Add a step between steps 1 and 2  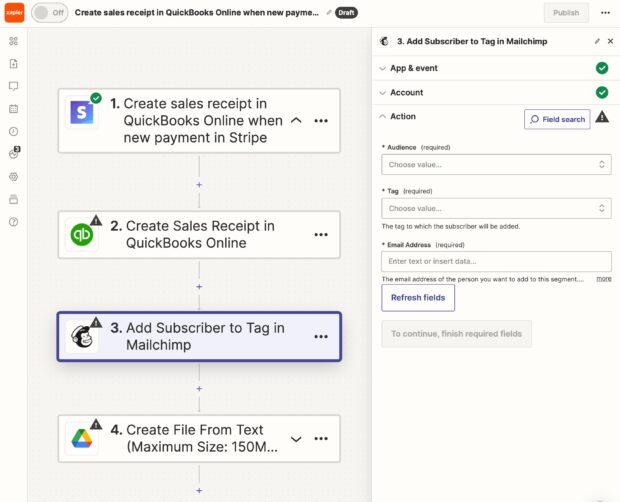tap(199, 185)
